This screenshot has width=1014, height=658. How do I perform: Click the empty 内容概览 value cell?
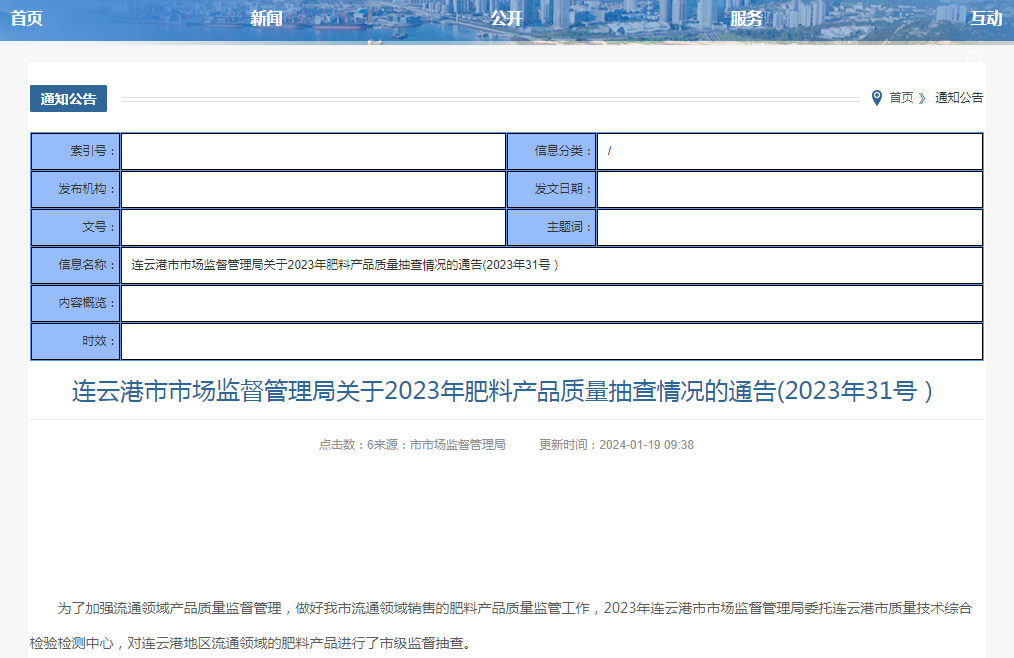point(552,303)
